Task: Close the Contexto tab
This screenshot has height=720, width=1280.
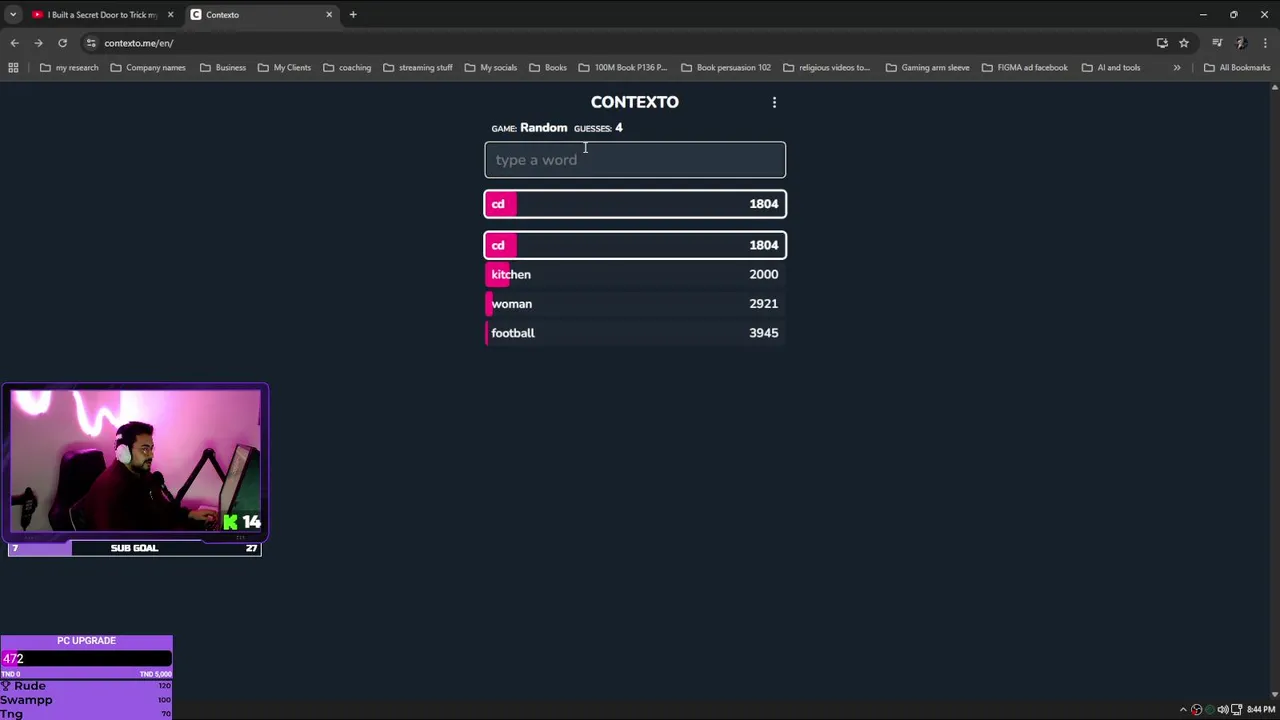Action: point(329,15)
